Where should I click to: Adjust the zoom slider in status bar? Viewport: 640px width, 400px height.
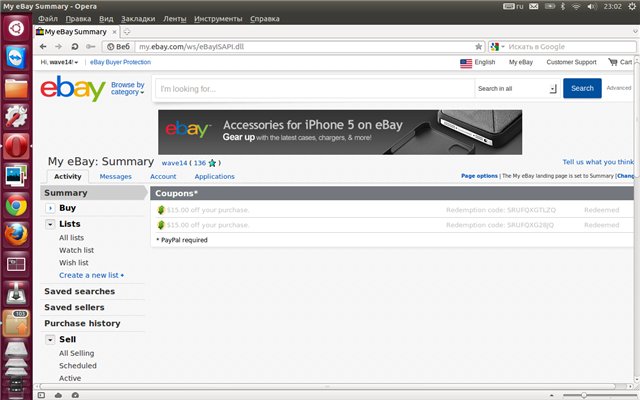[584, 395]
